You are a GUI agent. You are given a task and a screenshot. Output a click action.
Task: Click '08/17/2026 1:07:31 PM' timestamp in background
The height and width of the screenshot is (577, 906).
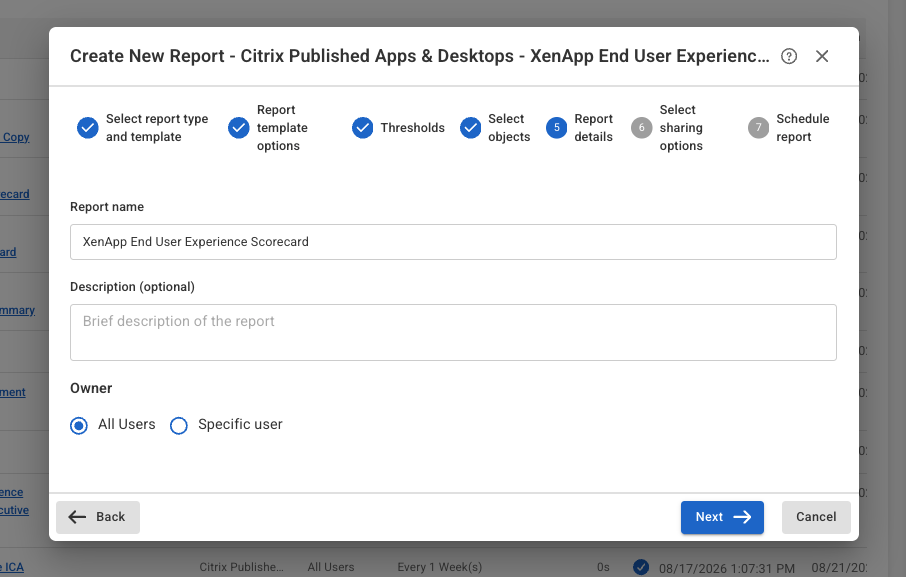tap(727, 568)
